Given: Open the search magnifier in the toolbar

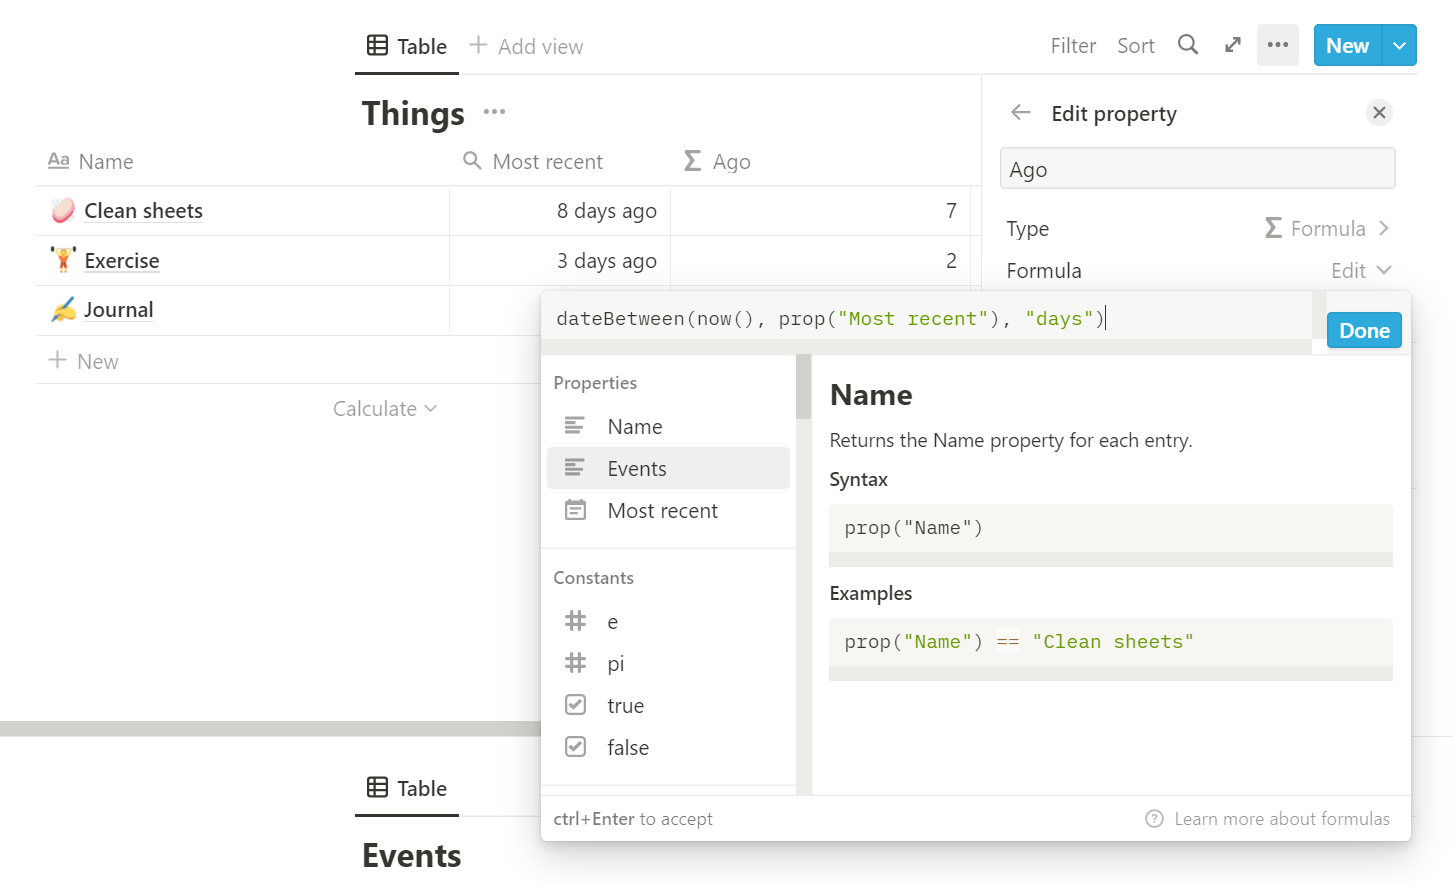Looking at the screenshot, I should [x=1187, y=45].
